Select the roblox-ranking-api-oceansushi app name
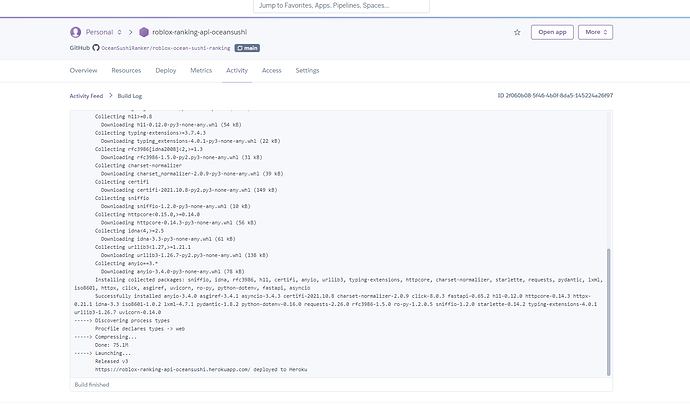 coord(199,32)
